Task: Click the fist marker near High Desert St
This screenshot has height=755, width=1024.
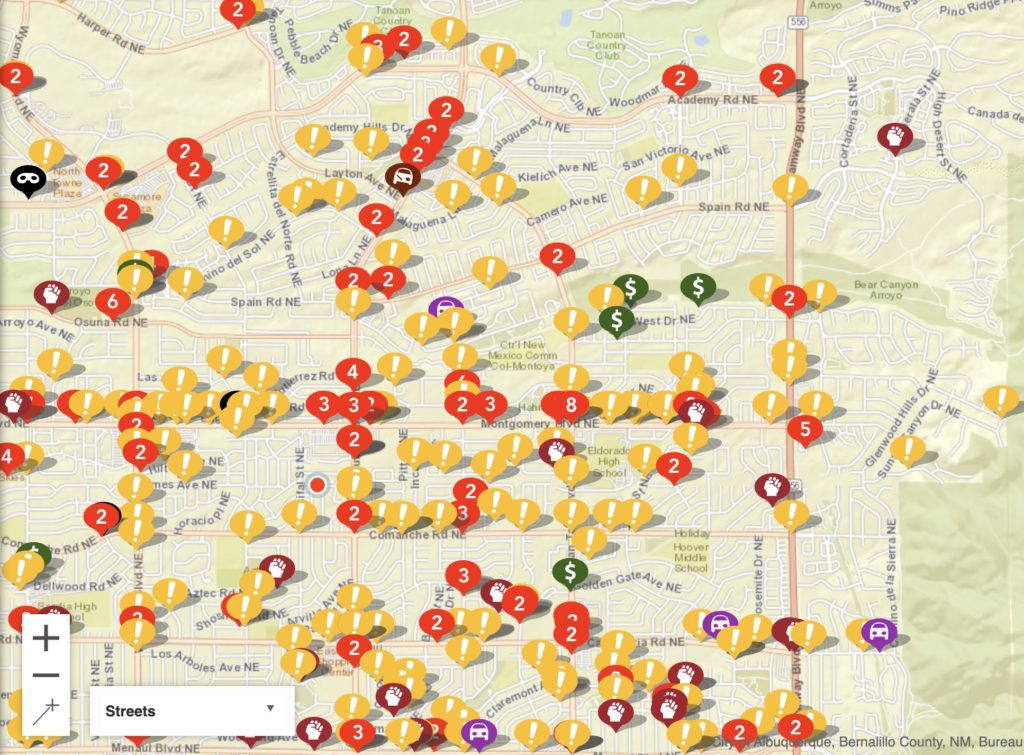Action: tap(894, 136)
